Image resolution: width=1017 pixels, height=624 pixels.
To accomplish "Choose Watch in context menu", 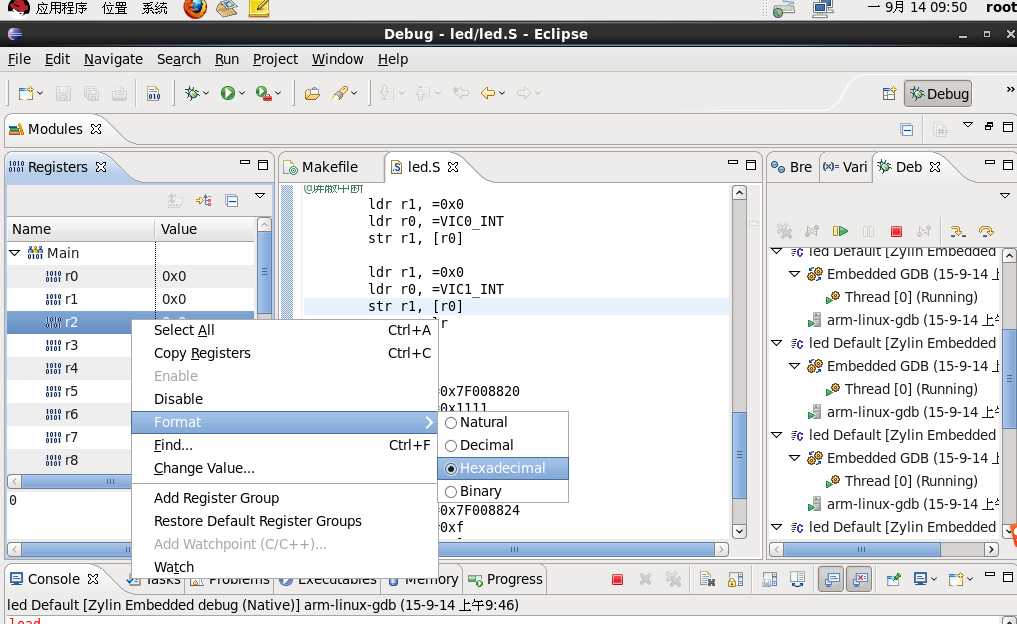I will (285, 567).
